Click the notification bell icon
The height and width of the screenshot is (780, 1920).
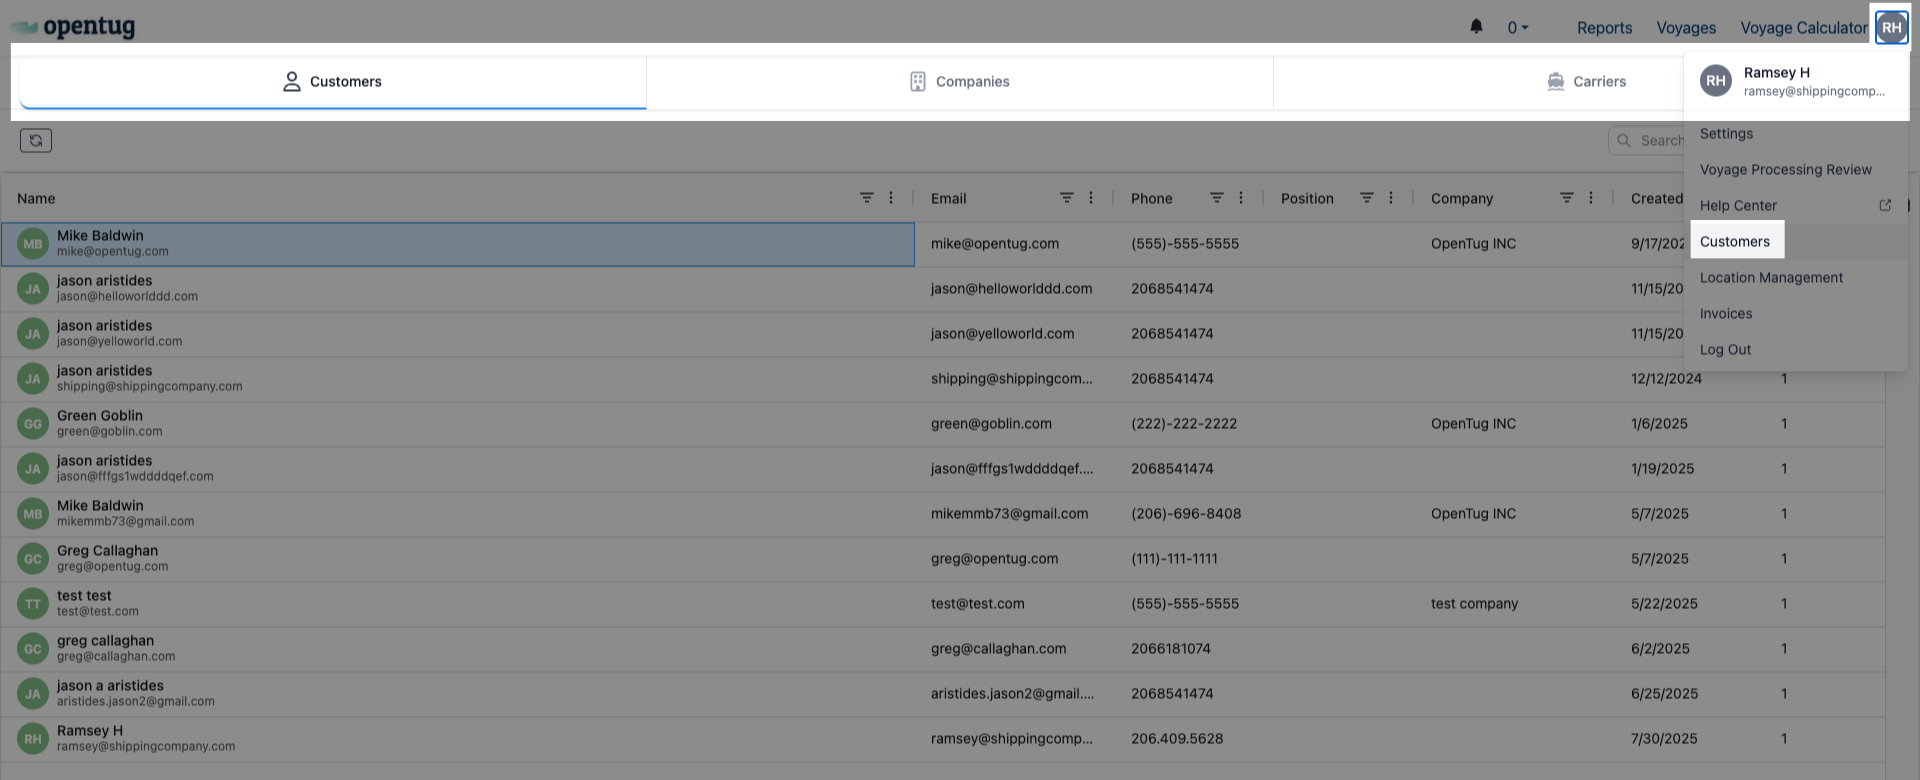click(1476, 27)
